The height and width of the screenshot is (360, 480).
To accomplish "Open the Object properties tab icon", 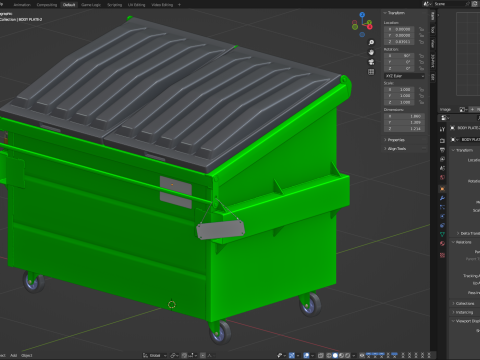I will point(442,189).
